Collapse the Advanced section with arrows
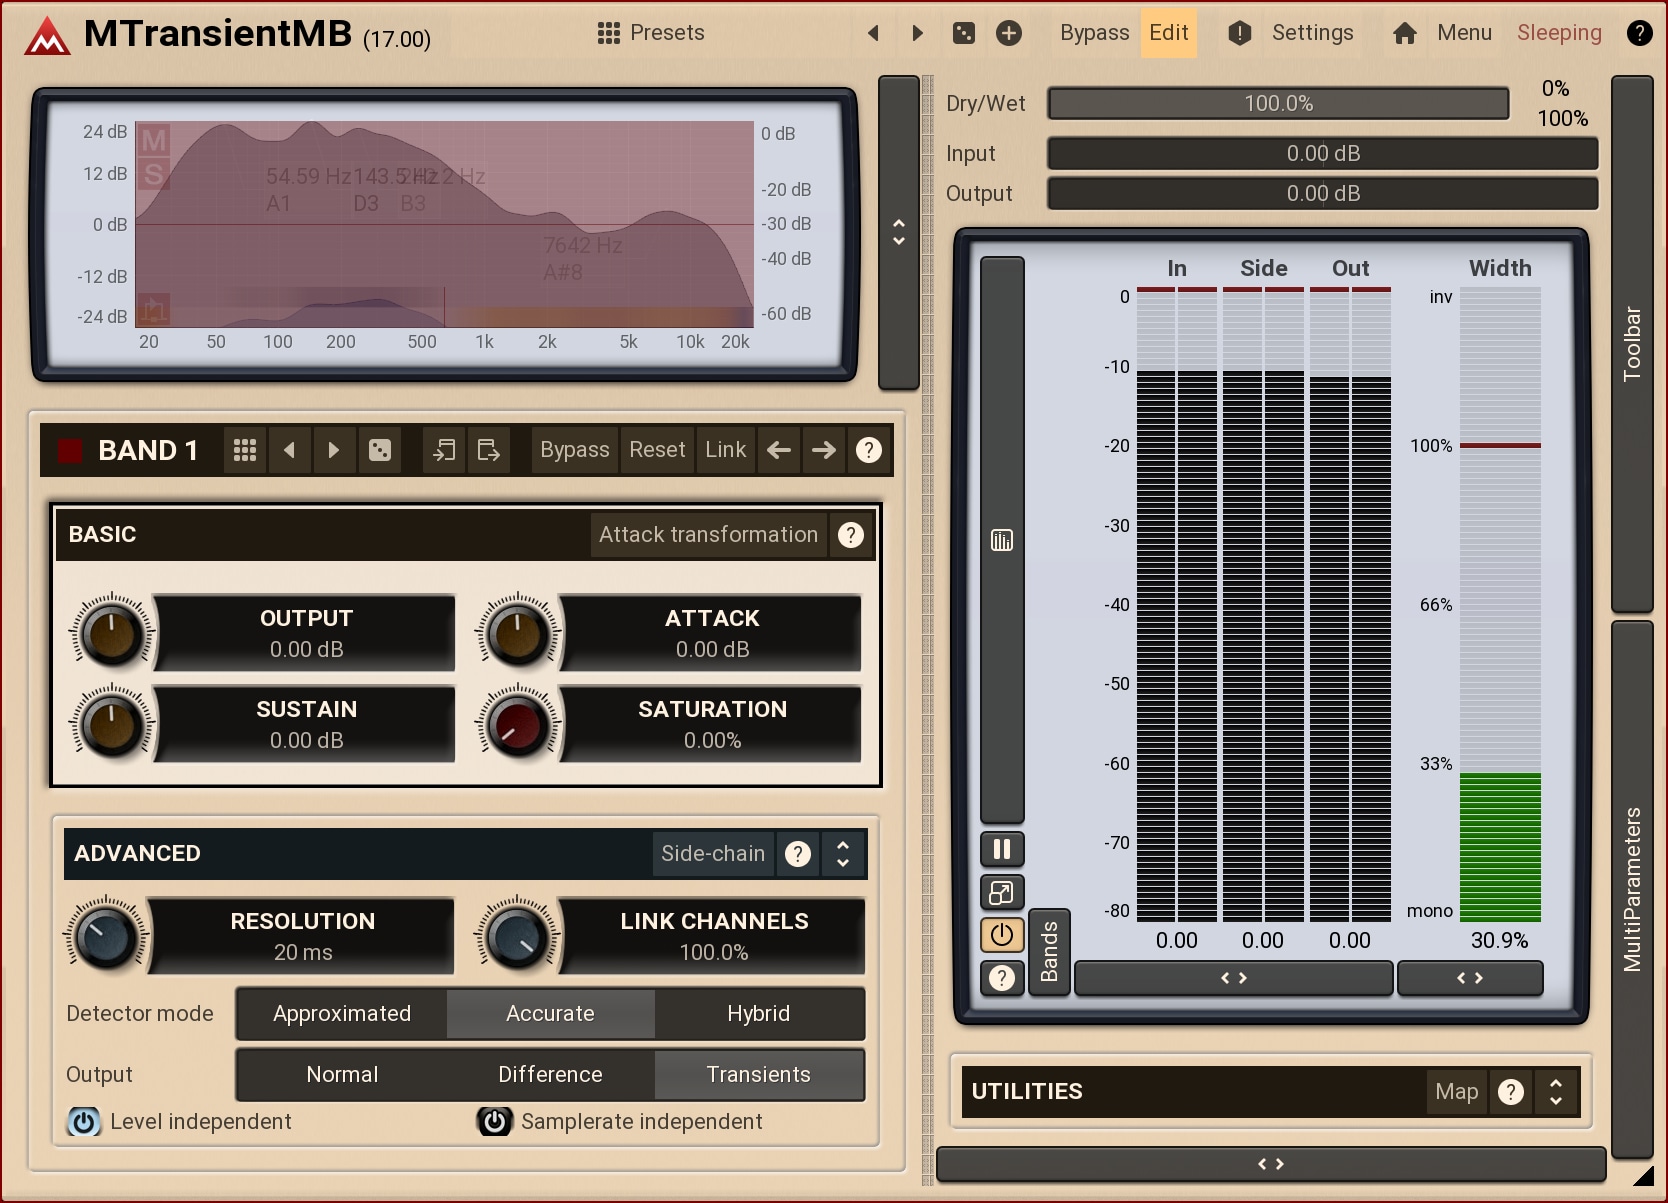Screen dimensions: 1668x1203 (843, 853)
